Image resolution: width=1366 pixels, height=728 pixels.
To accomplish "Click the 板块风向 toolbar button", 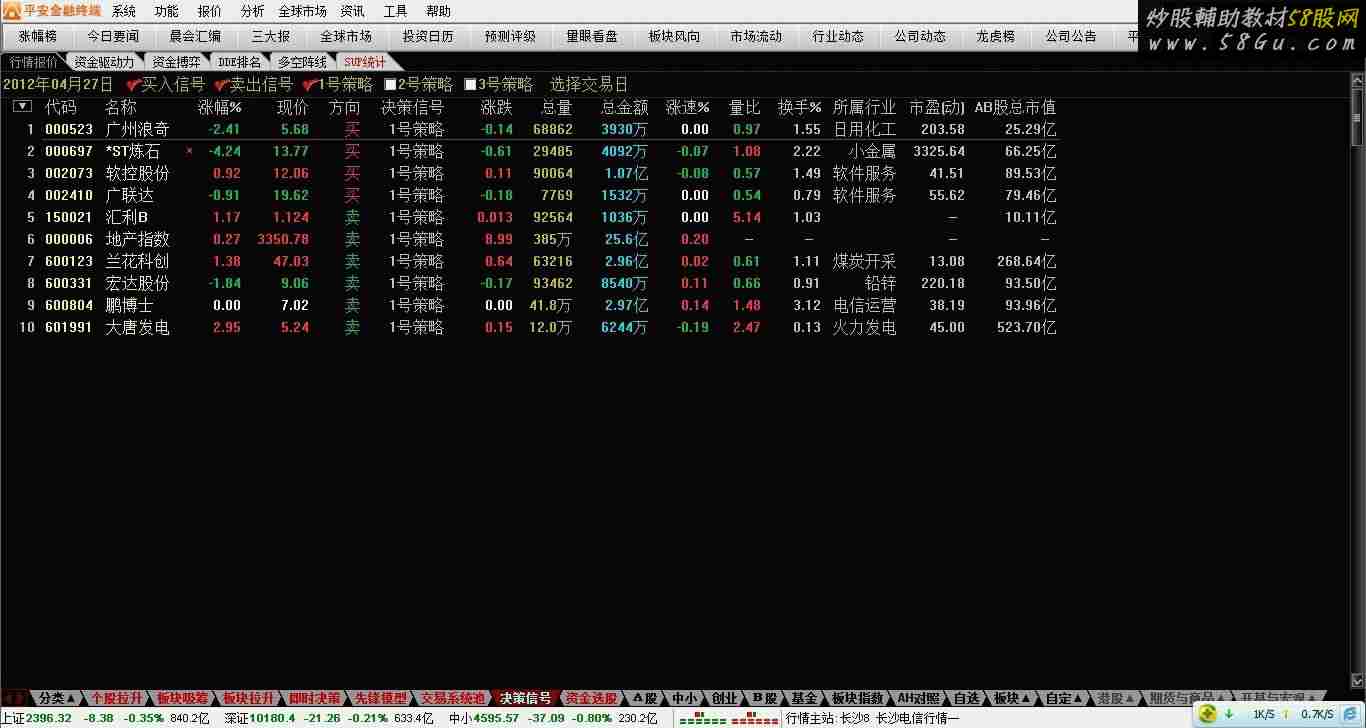I will click(x=674, y=36).
